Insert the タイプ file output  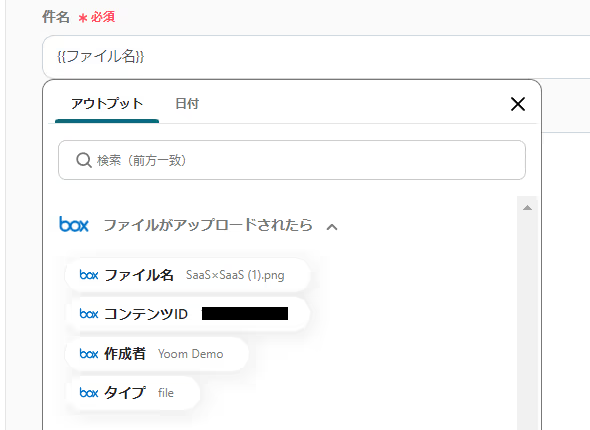tap(132, 393)
